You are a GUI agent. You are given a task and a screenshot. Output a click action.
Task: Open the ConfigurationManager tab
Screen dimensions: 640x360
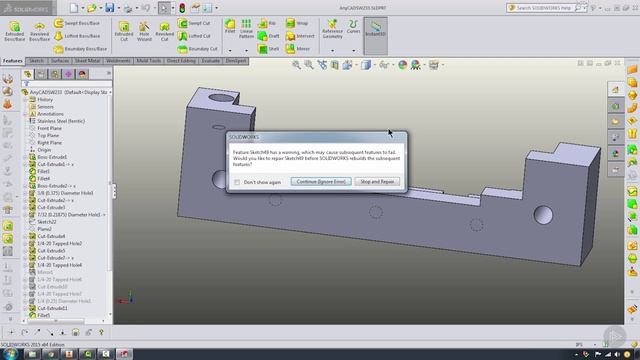55,74
